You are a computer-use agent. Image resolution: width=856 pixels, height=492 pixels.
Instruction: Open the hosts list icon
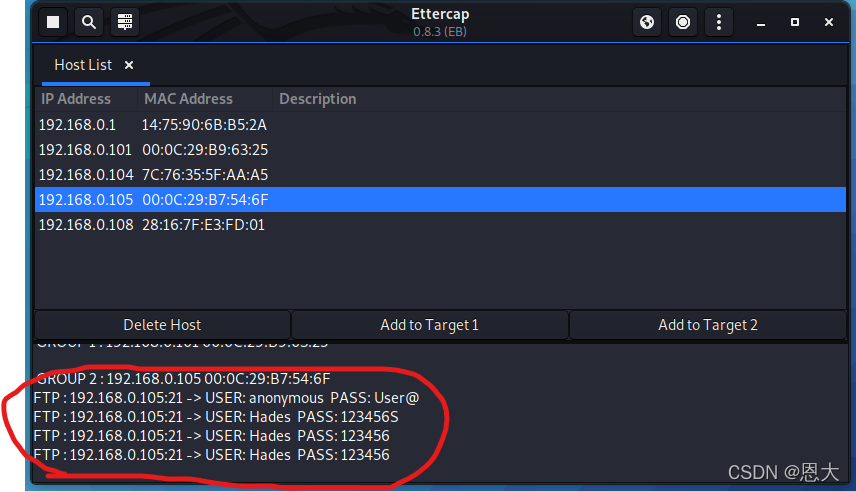[125, 21]
